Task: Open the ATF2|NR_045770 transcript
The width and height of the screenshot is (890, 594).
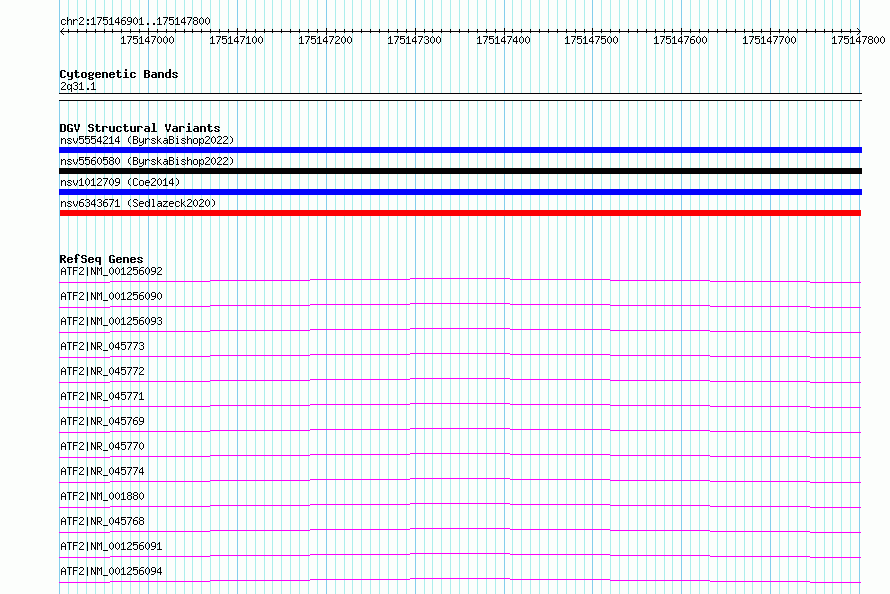Action: [x=102, y=446]
